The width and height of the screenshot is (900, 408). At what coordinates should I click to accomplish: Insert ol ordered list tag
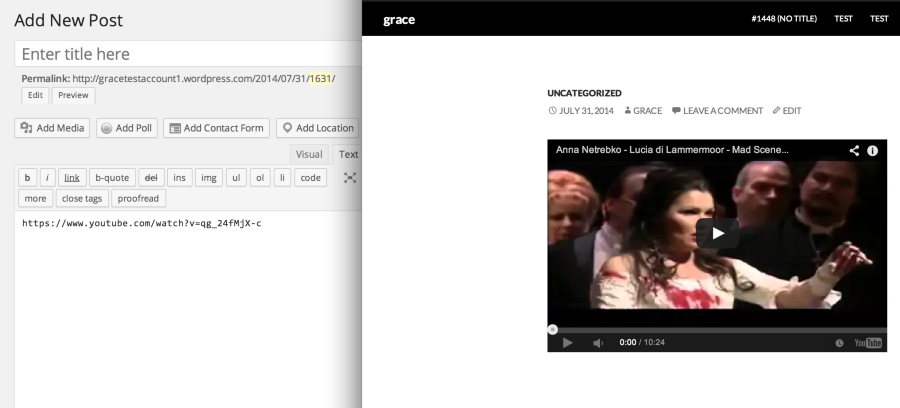click(x=260, y=177)
